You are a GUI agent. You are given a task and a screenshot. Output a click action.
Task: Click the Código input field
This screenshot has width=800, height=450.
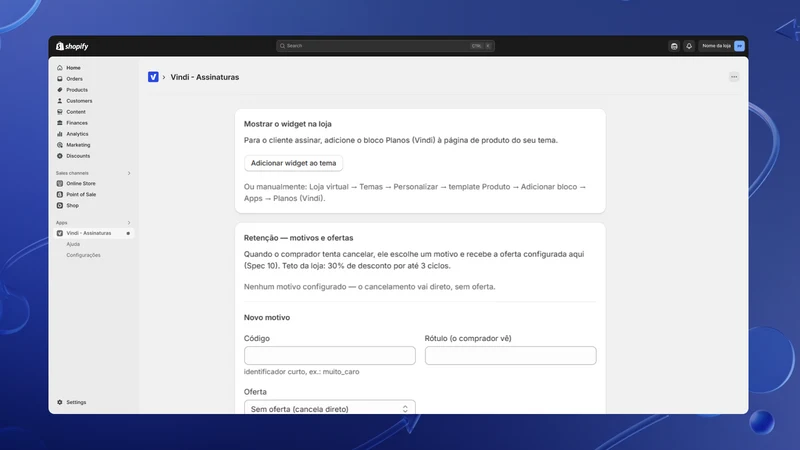pyautogui.click(x=330, y=356)
